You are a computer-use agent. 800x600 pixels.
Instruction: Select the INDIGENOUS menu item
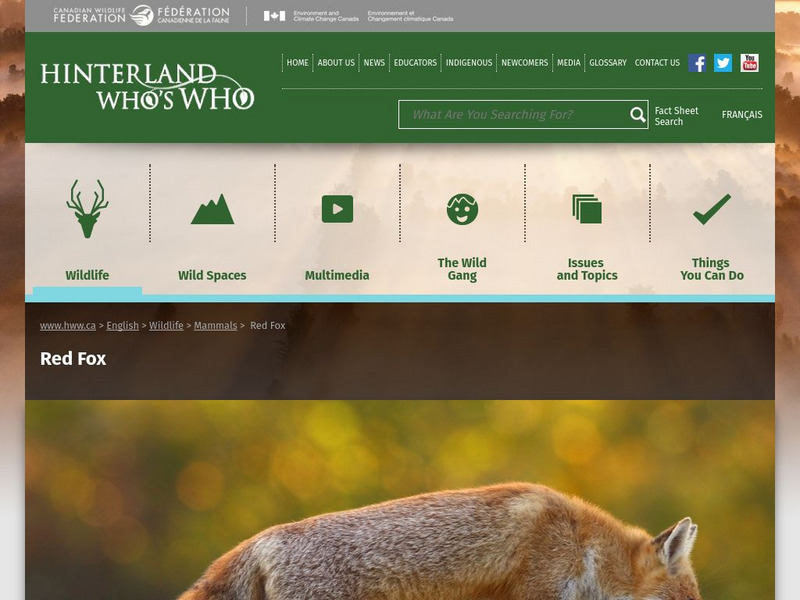tap(470, 62)
